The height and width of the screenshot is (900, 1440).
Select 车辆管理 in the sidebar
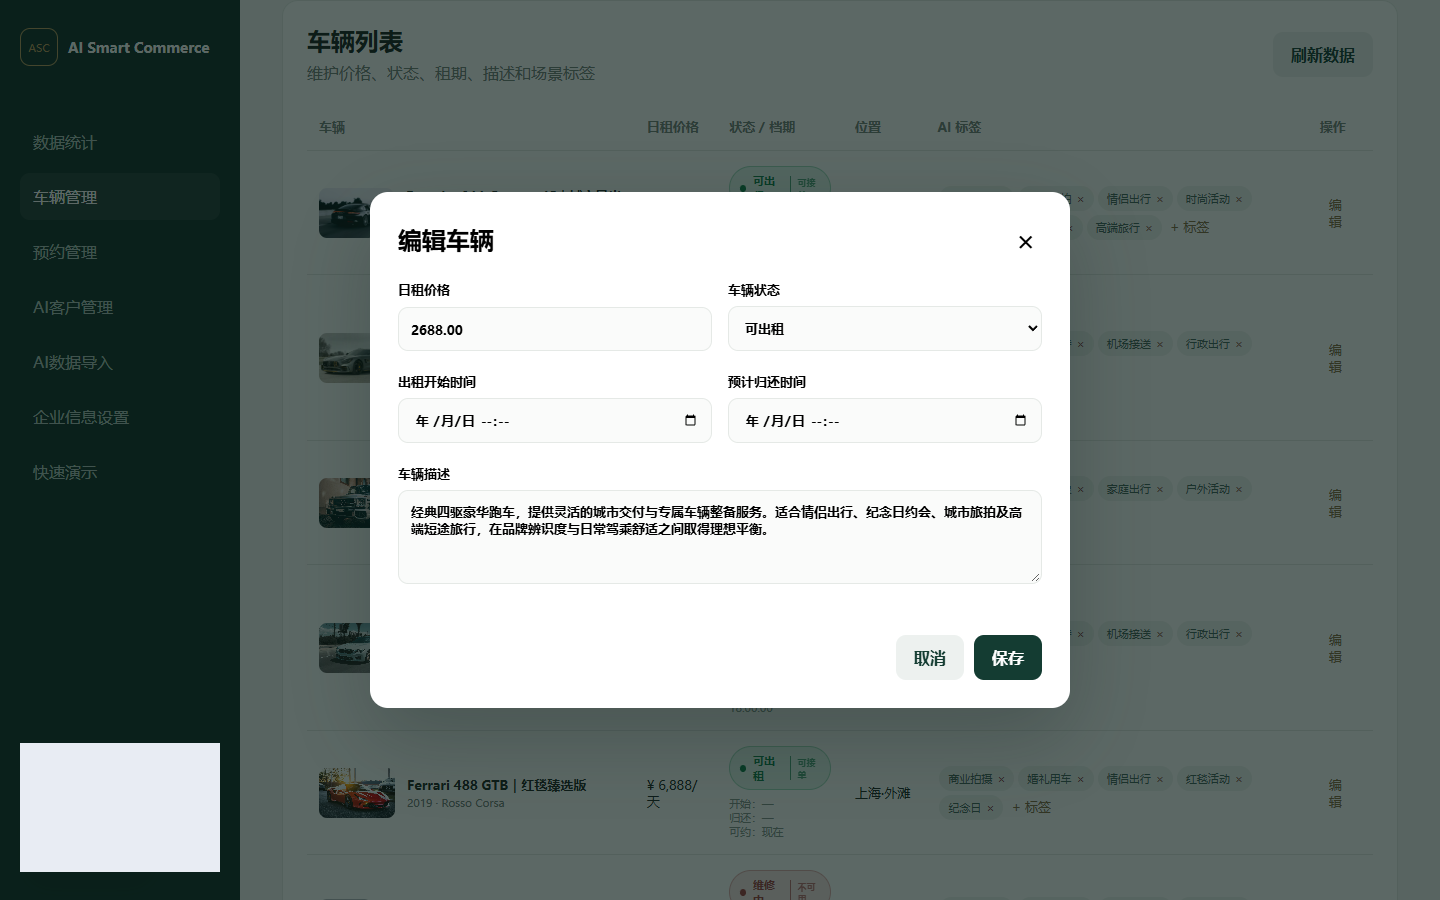[x=120, y=197]
